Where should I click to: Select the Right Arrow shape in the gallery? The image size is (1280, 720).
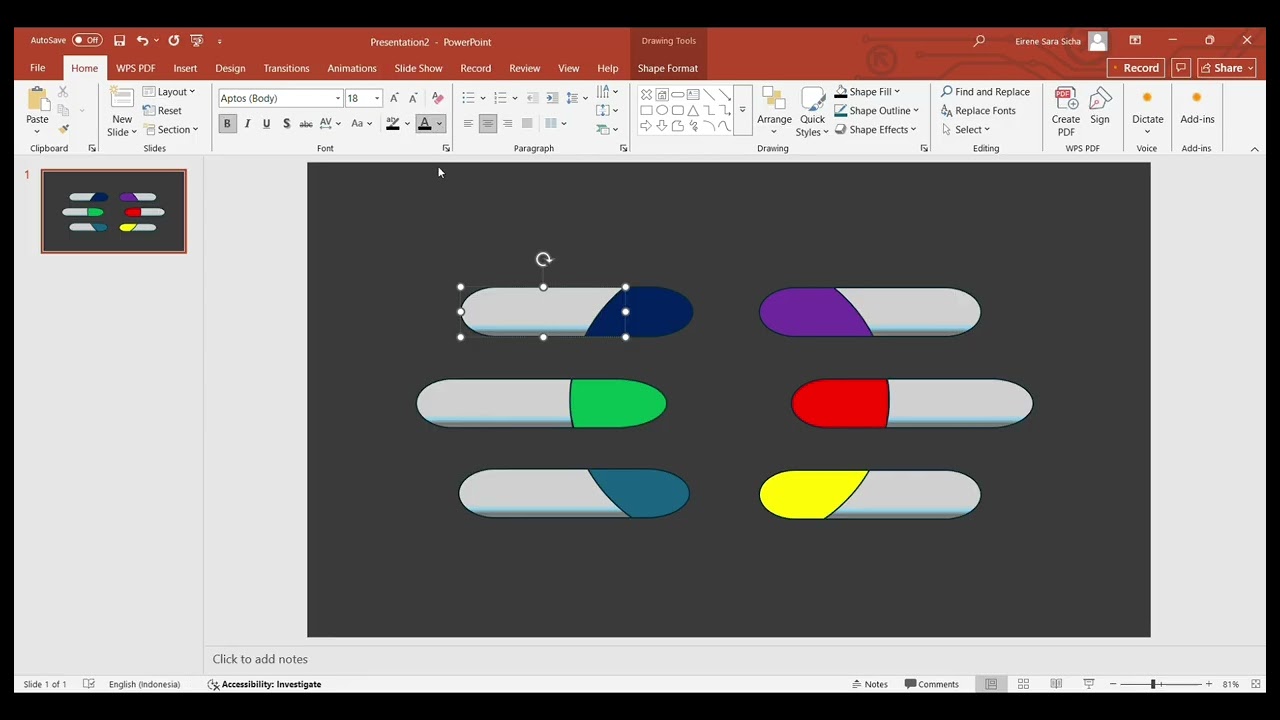click(646, 126)
